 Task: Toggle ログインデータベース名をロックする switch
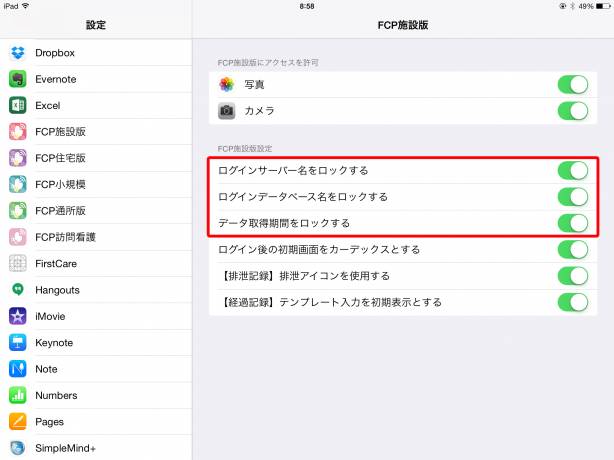[x=572, y=197]
